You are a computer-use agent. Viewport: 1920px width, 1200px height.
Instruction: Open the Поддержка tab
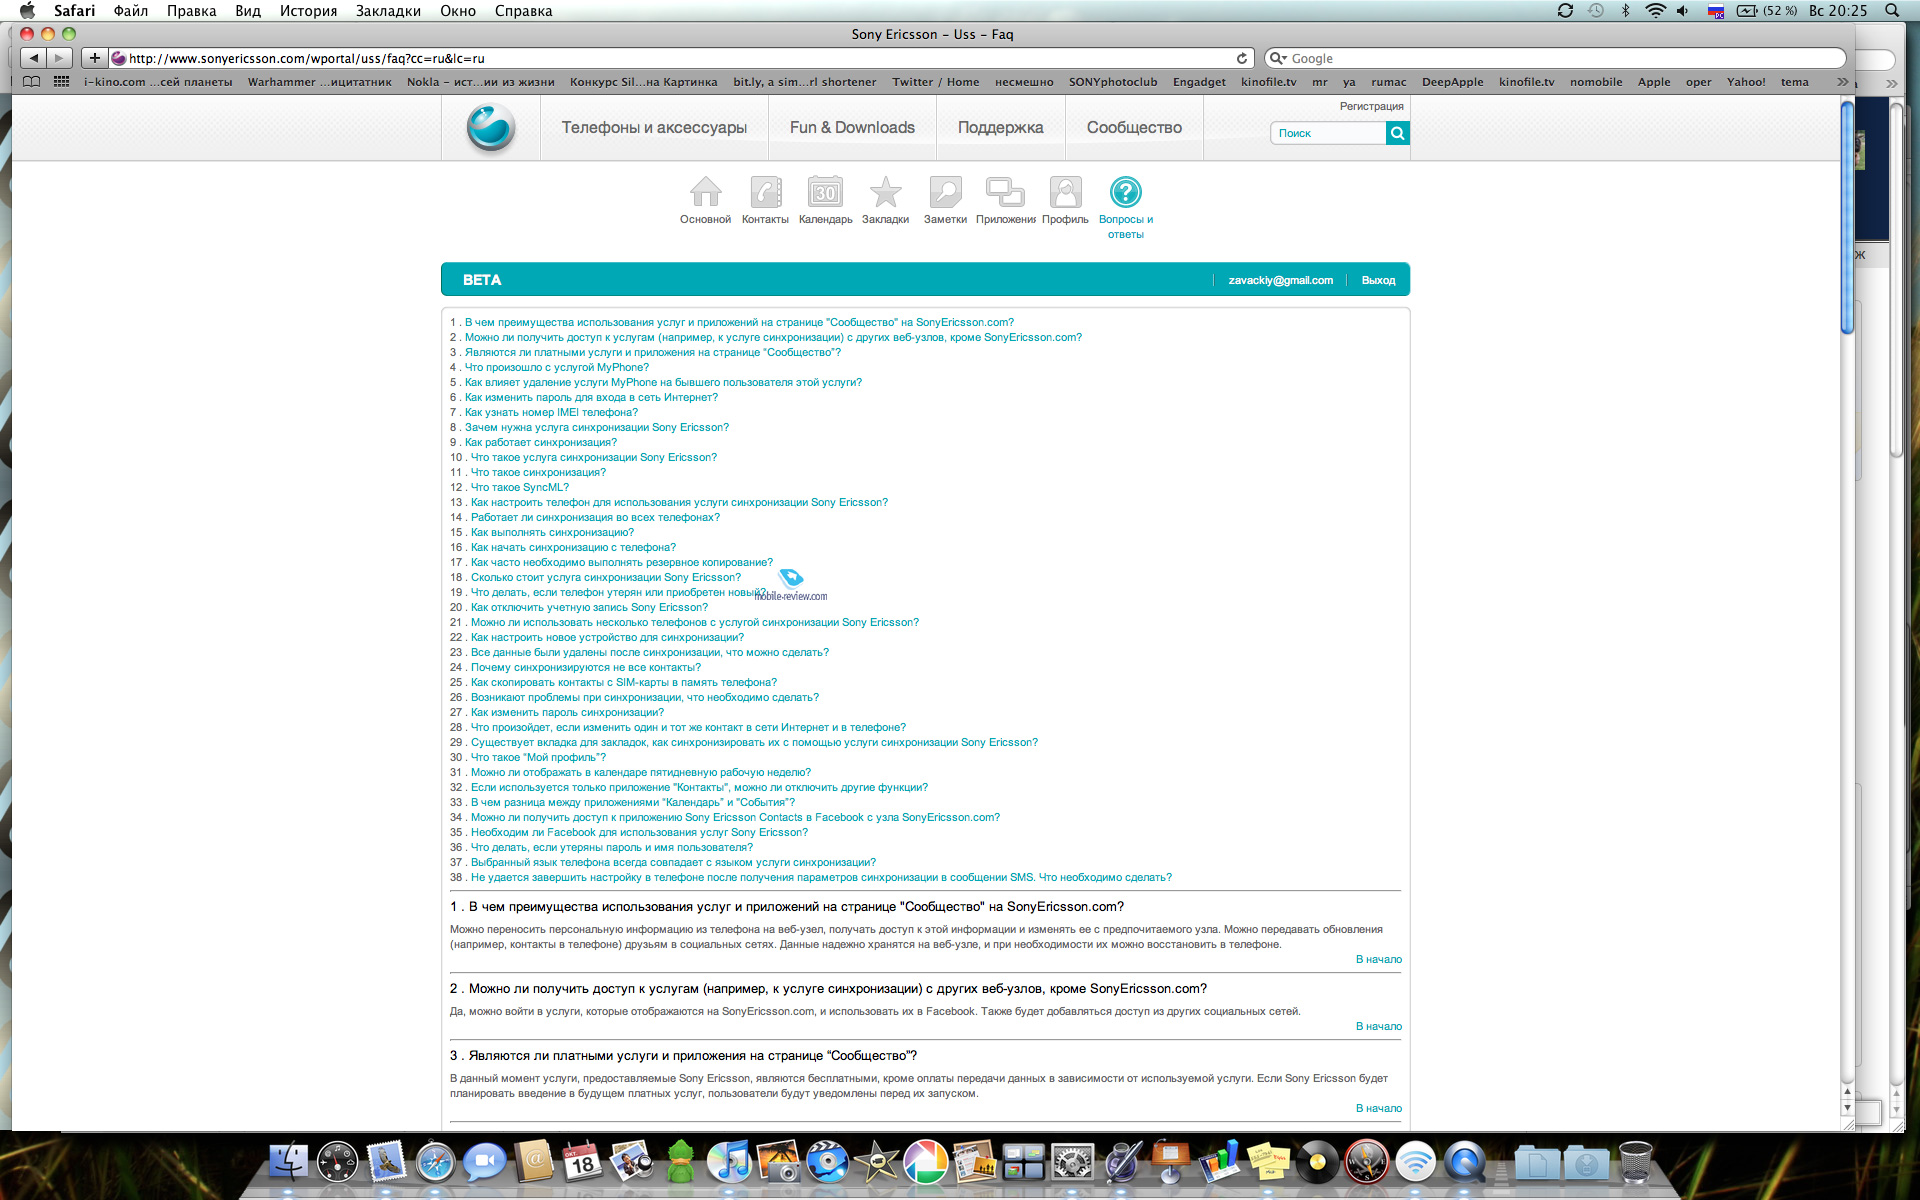pyautogui.click(x=1000, y=128)
